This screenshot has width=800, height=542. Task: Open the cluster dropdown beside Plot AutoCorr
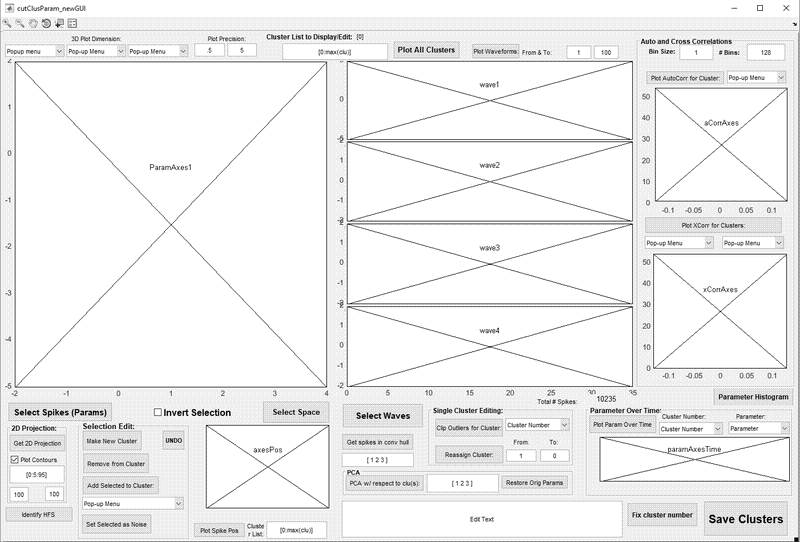pyautogui.click(x=756, y=78)
